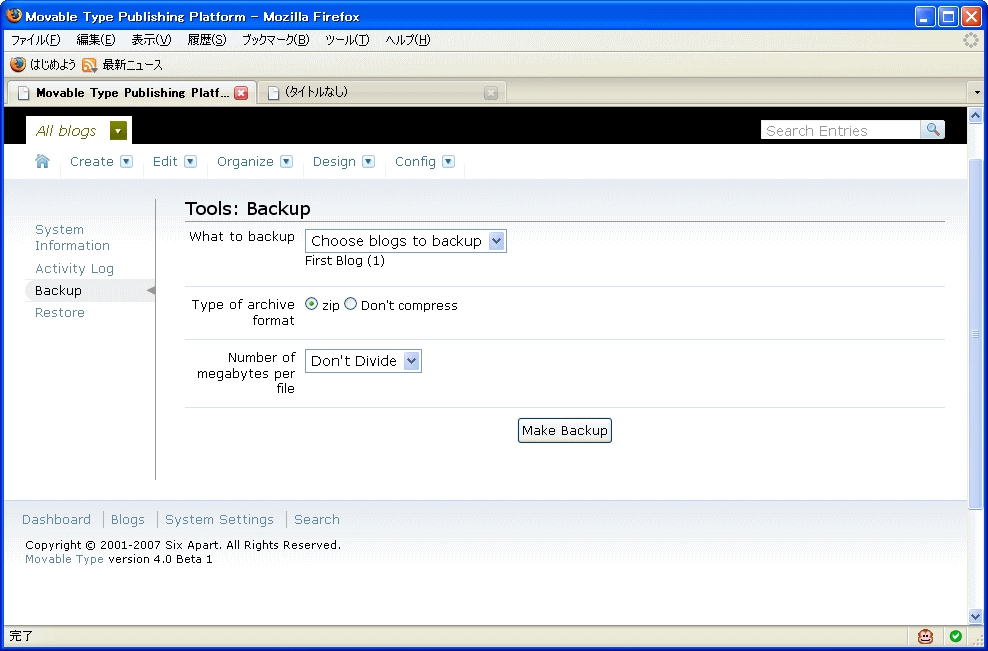Viewport: 988px width, 651px height.
Task: Open the 編集(E) menu
Action: (x=96, y=40)
